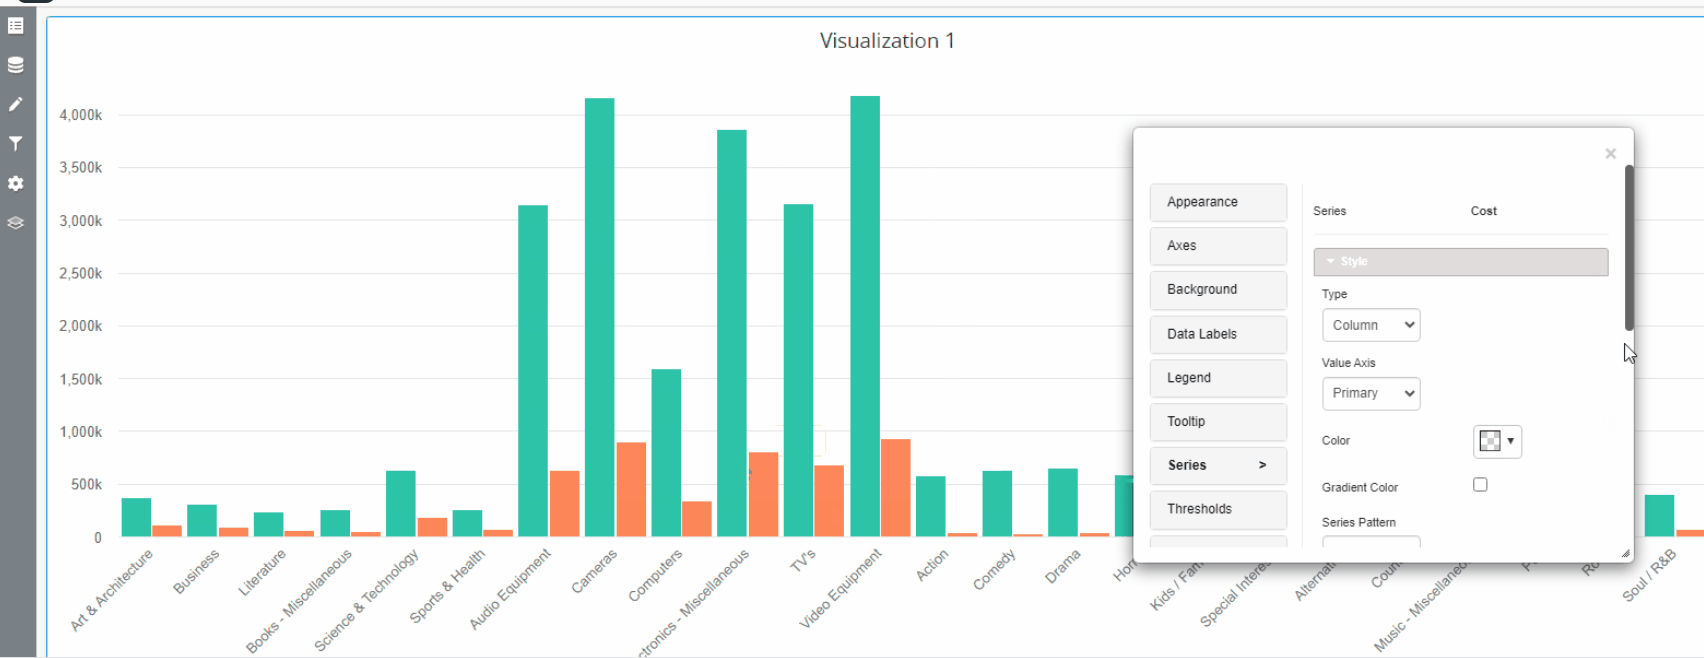The height and width of the screenshot is (658, 1704).
Task: Click the Series Pattern input box
Action: tap(1371, 541)
